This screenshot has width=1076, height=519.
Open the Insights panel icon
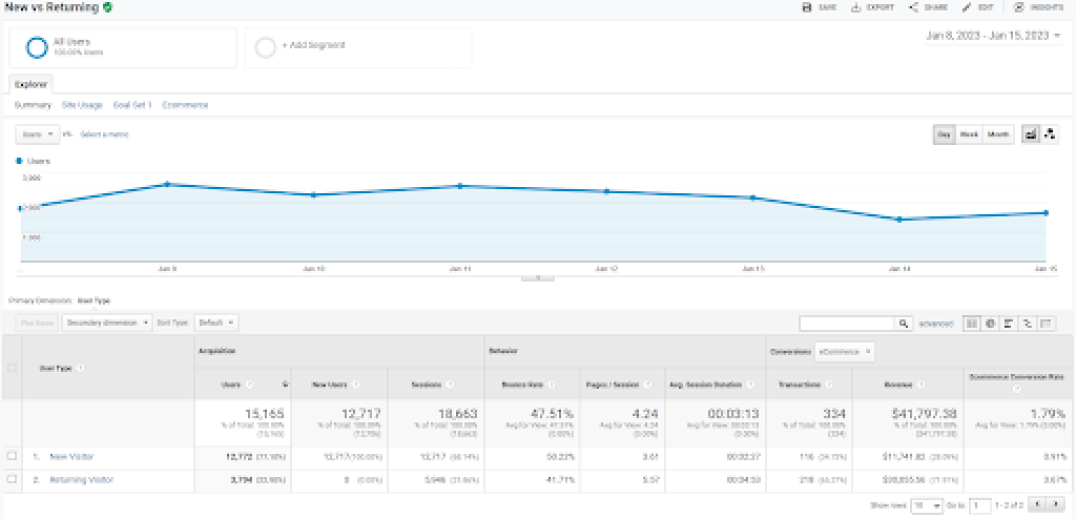tap(1019, 7)
